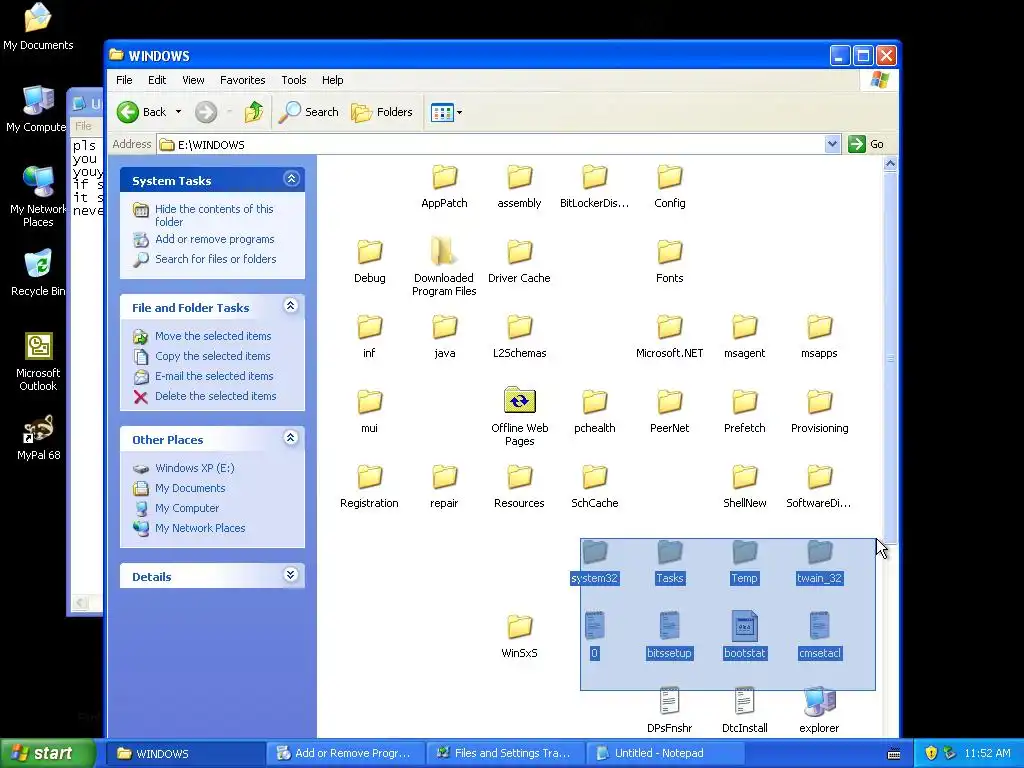Select the pchealth folder
The image size is (1024, 768).
[x=594, y=411]
